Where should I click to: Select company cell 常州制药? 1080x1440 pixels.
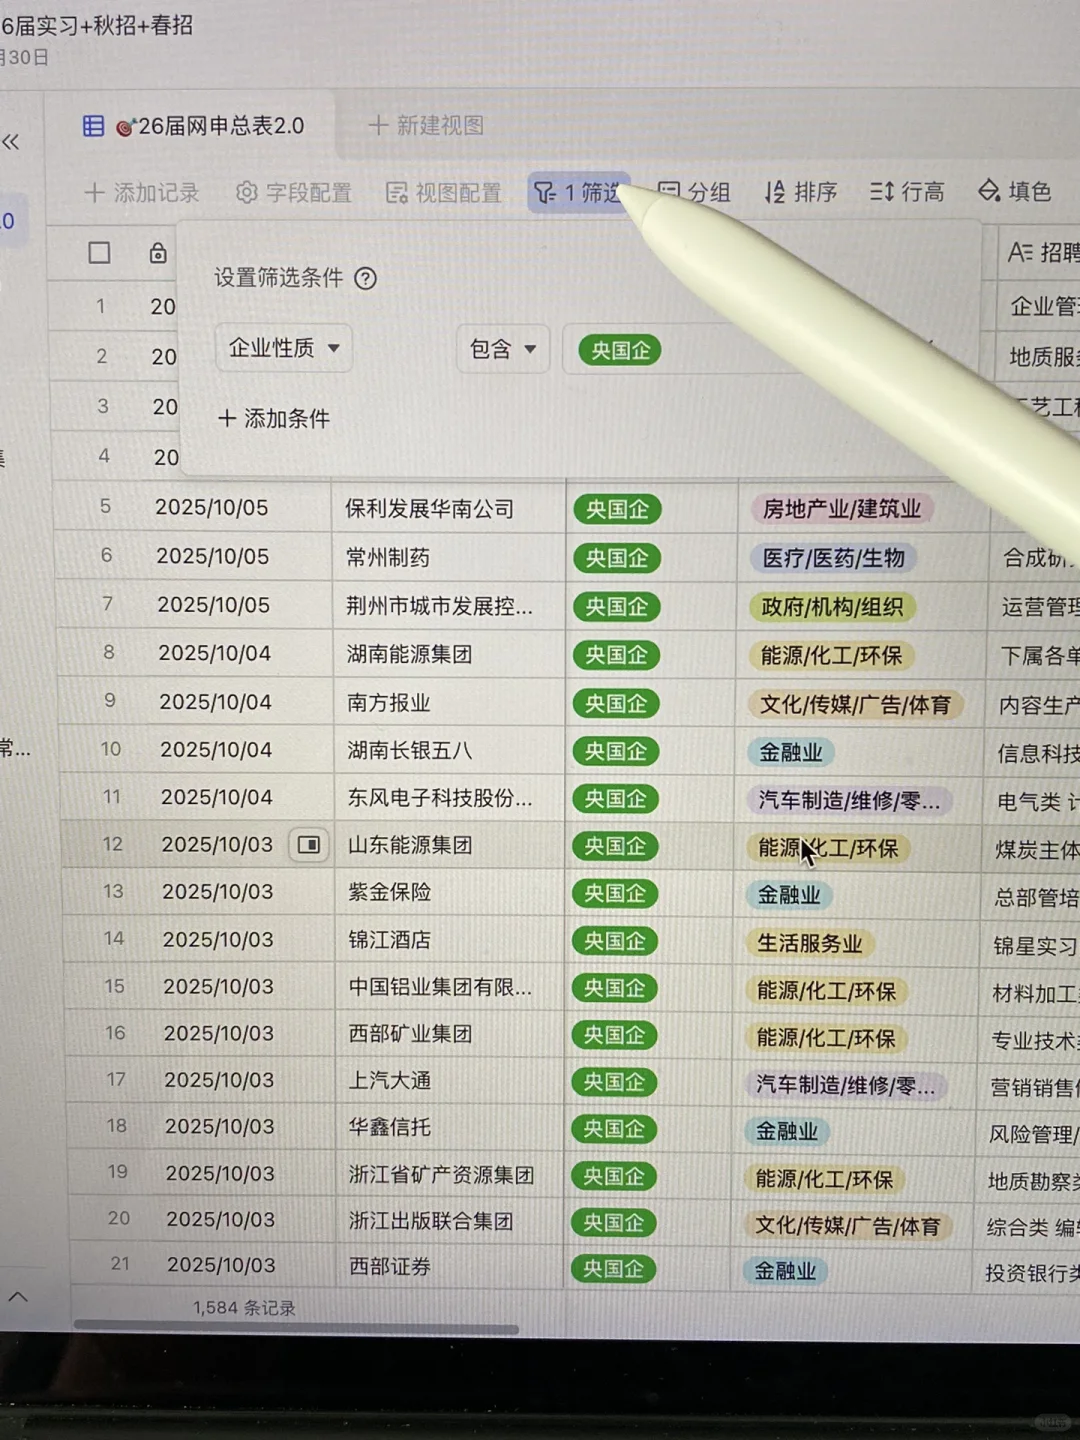tap(448, 557)
